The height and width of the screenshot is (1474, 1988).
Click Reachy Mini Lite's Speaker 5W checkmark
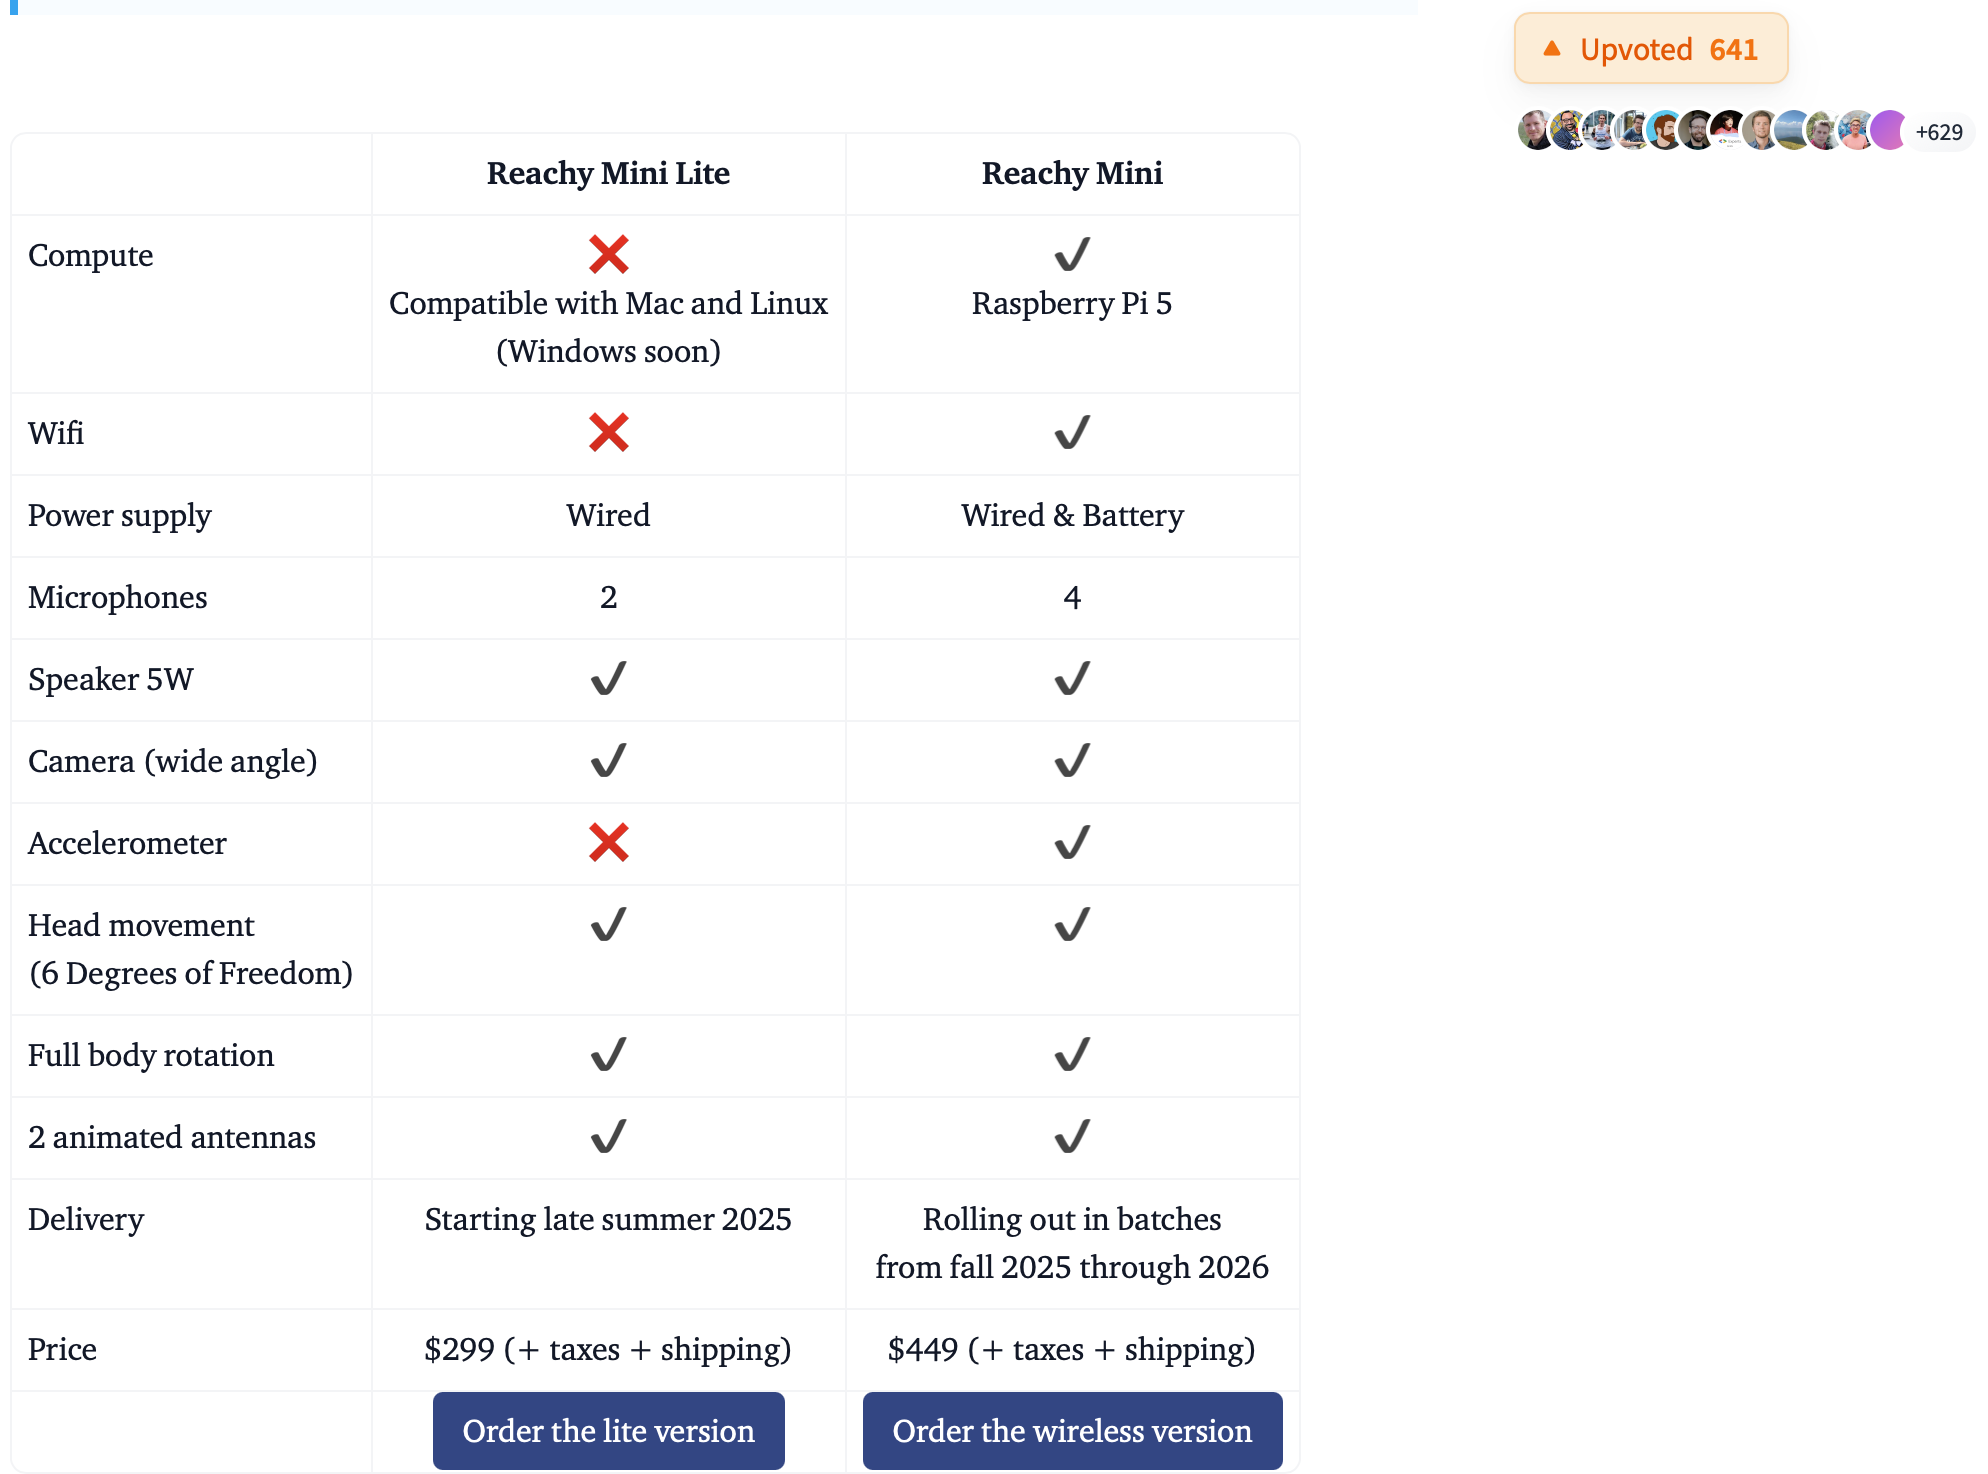point(608,678)
